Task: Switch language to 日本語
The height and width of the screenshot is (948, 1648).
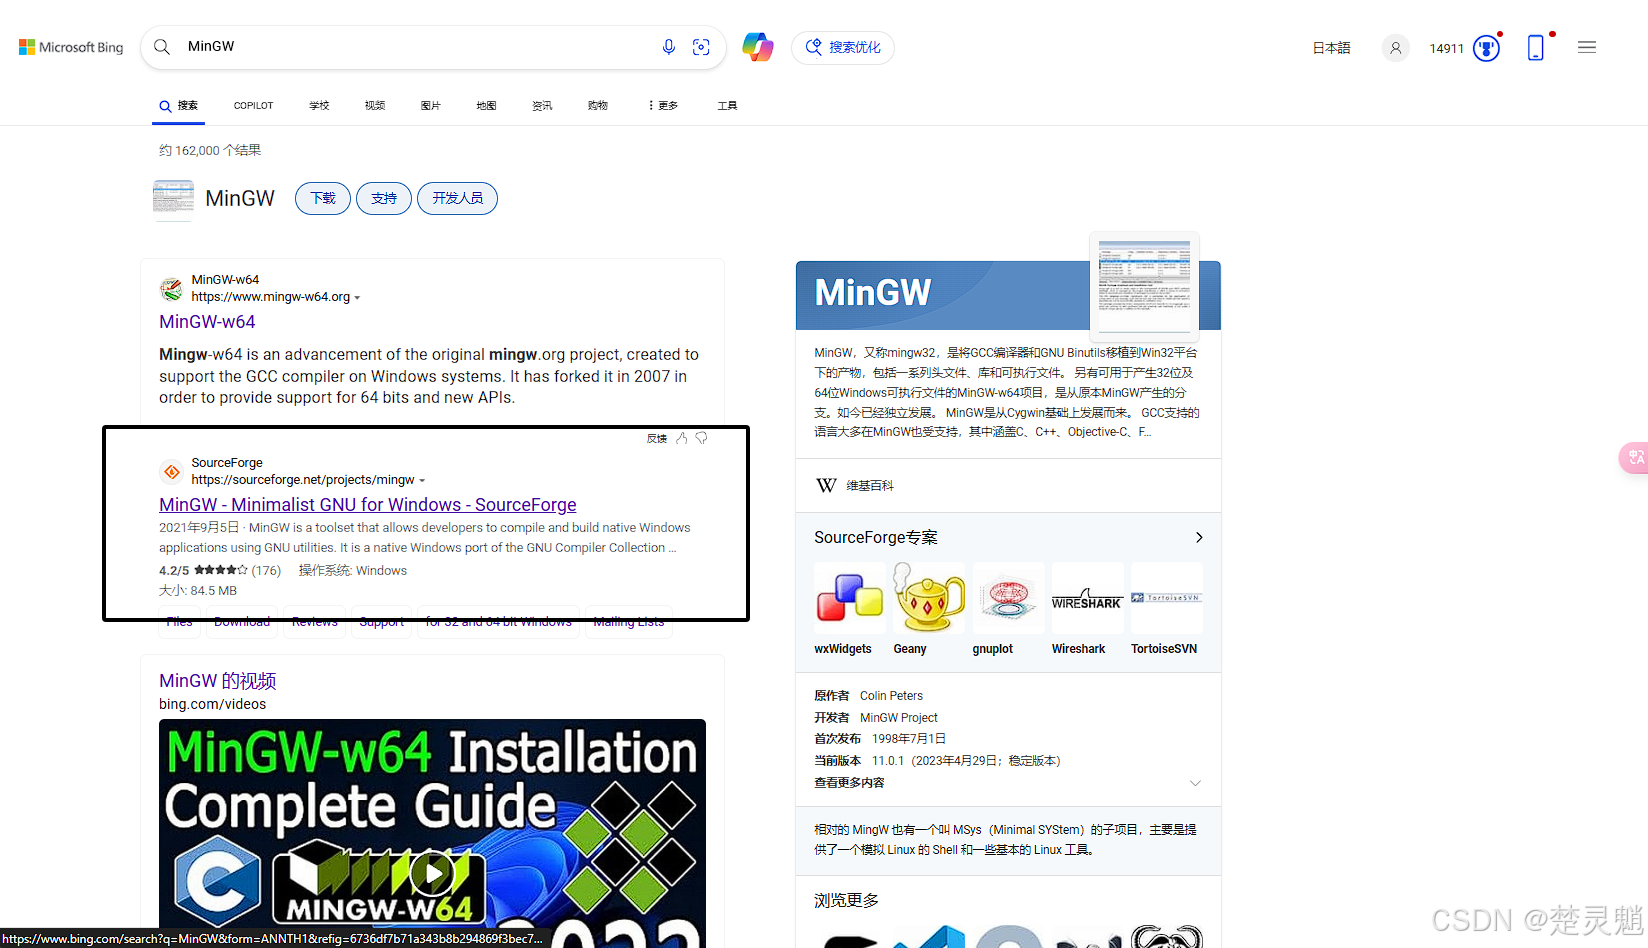Action: 1331,48
